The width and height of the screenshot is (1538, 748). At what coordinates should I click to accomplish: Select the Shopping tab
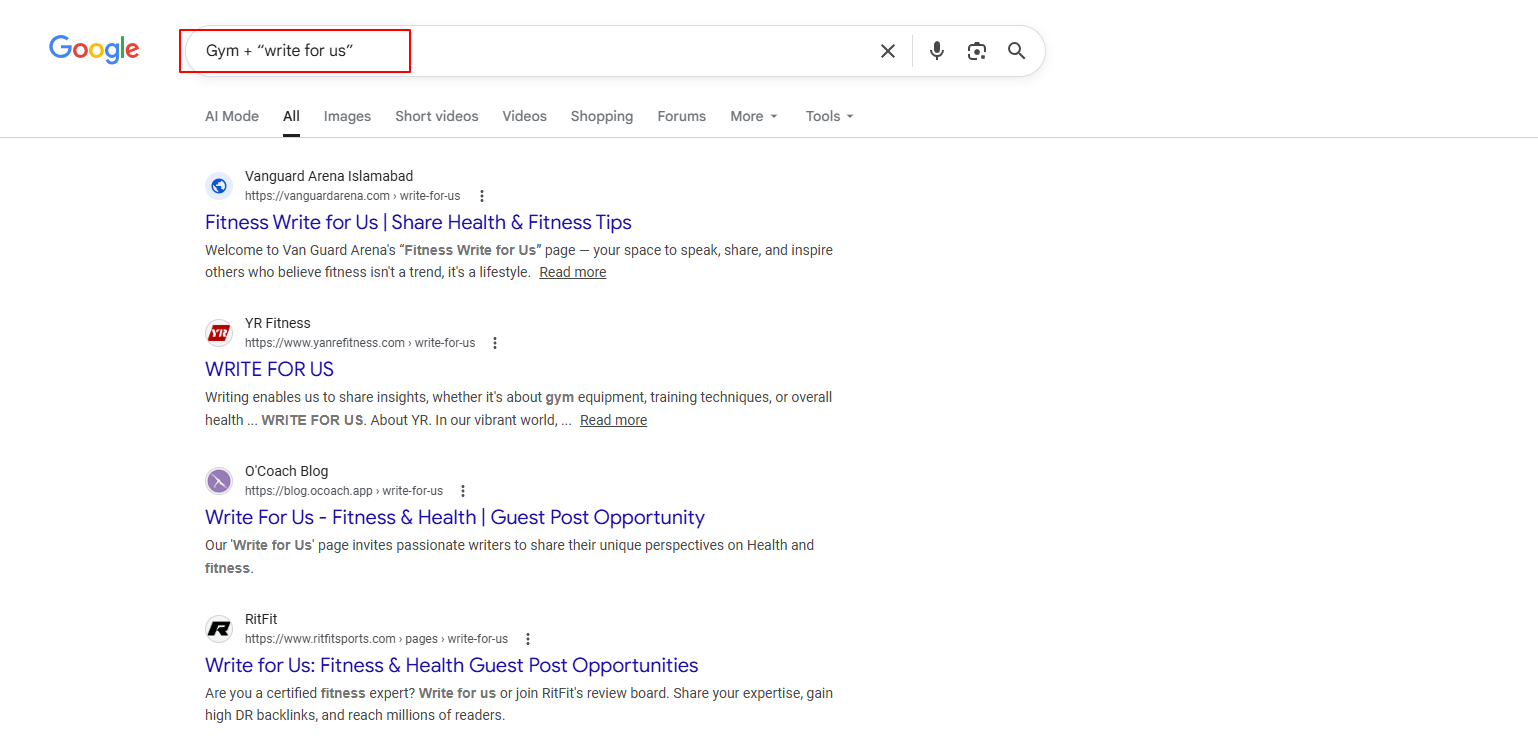click(601, 116)
